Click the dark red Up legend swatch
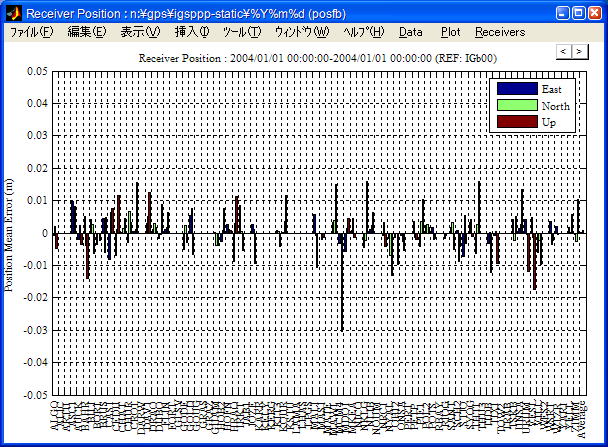The width and height of the screenshot is (608, 447). pos(517,121)
